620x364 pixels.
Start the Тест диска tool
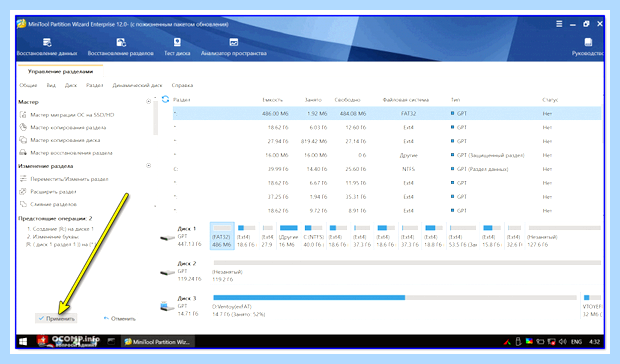point(177,47)
